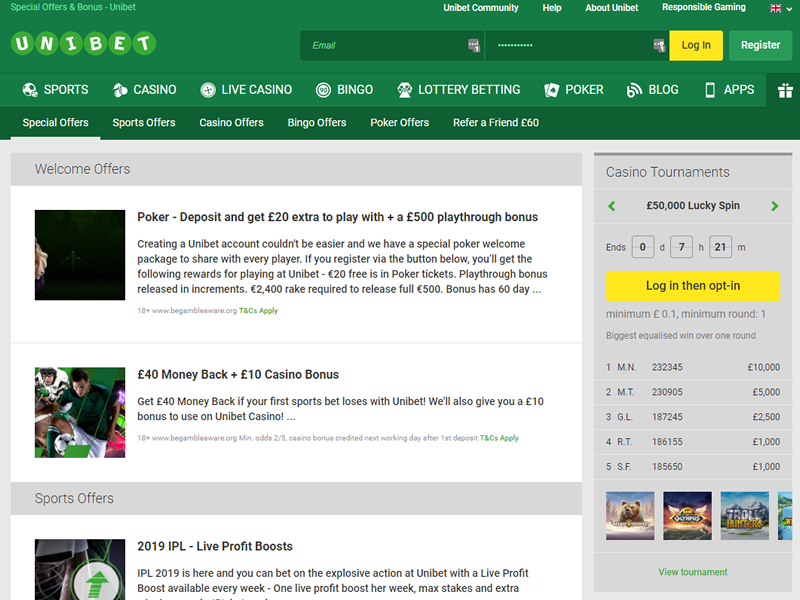Click the Blog feed icon

click(634, 90)
